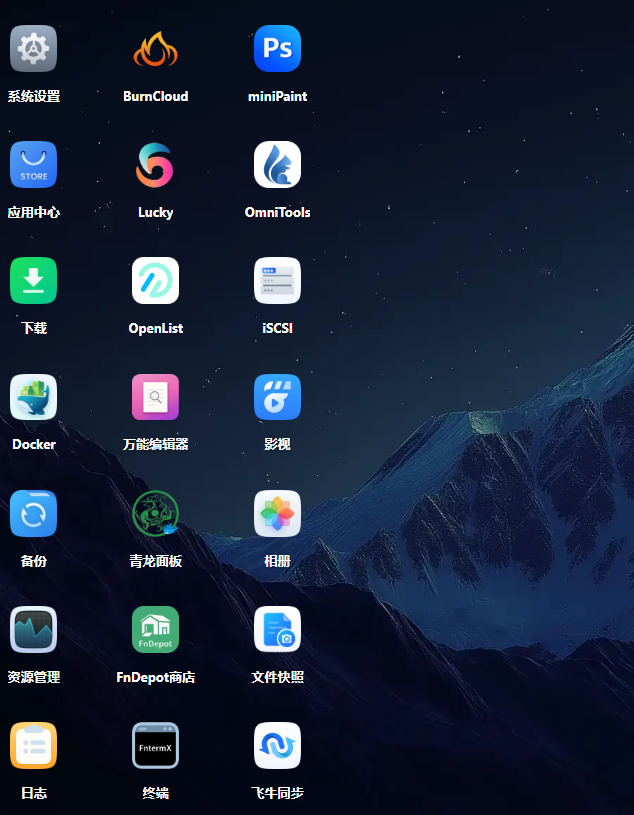Launch the BurnCloud flame icon

[155, 48]
